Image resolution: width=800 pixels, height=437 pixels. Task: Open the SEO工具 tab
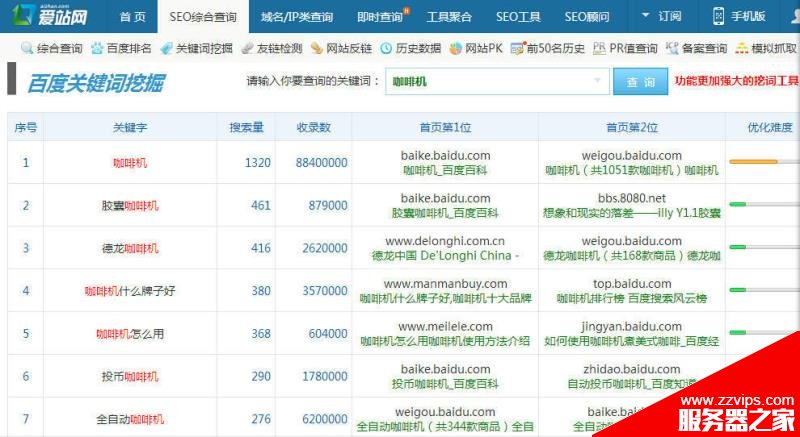click(518, 17)
